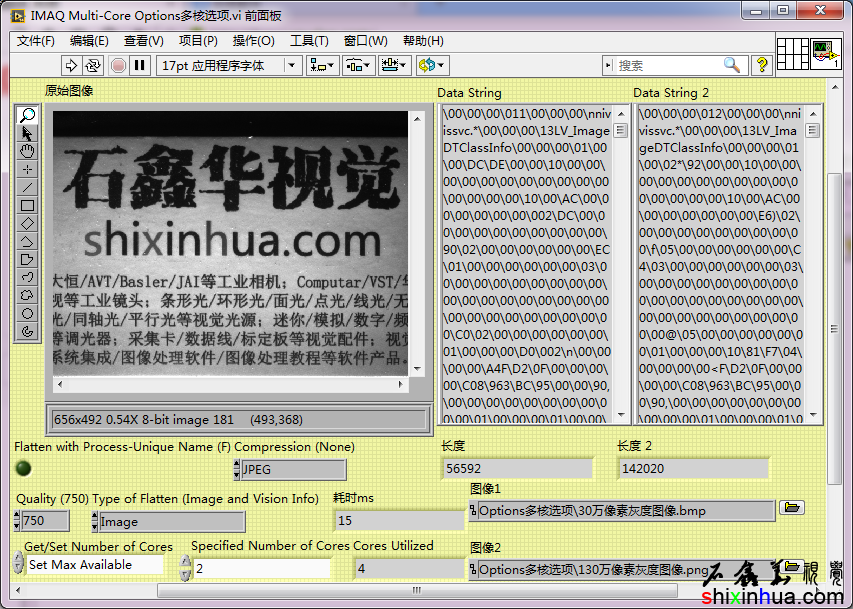Click the Specified Number of Cores field
Screen dimensions: 853x609
click(x=260, y=568)
